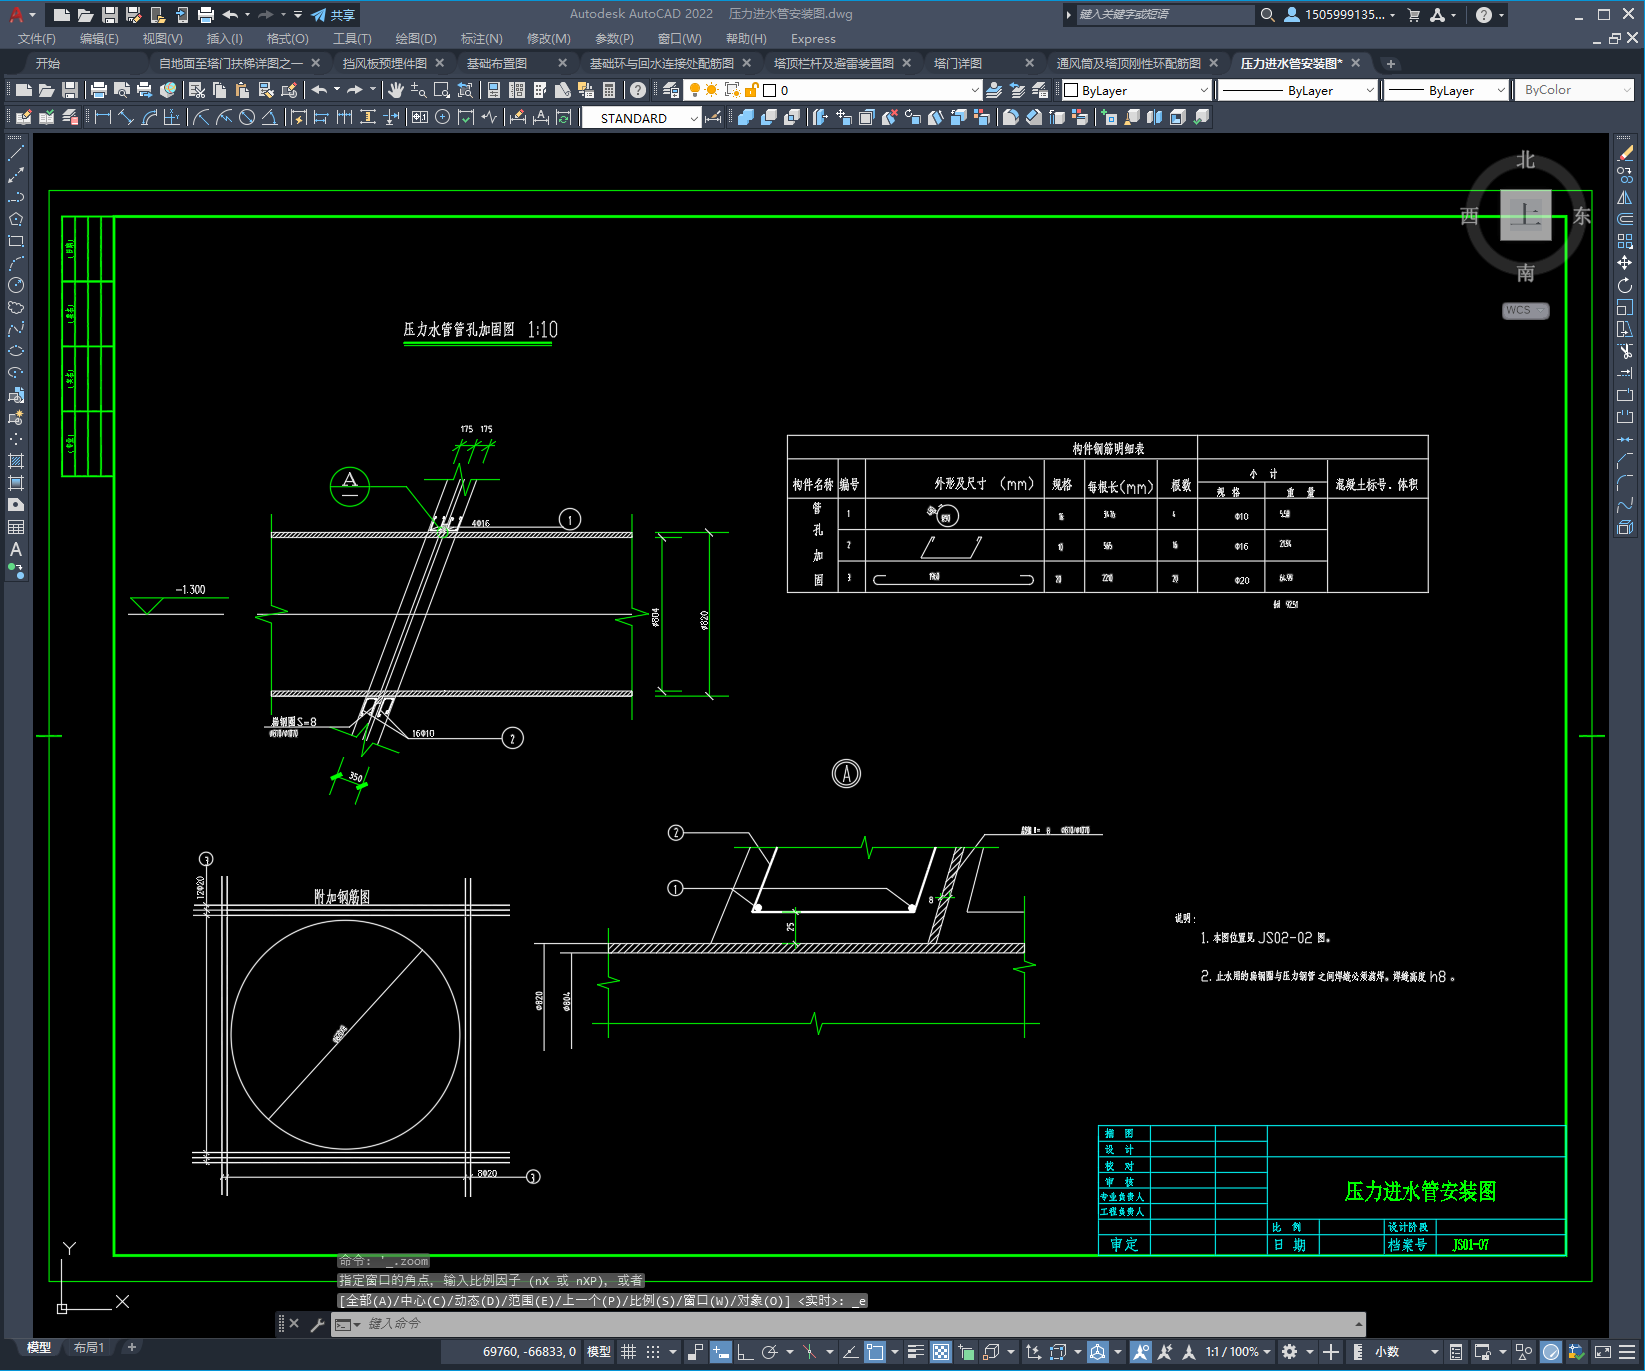Open the STANDARD dimension style dropdown
The width and height of the screenshot is (1645, 1371).
click(641, 118)
